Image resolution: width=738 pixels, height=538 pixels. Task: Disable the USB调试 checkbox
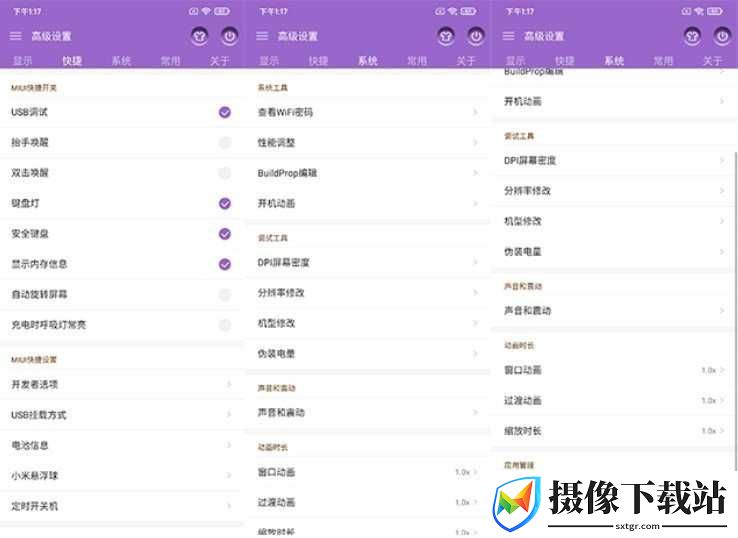(225, 112)
